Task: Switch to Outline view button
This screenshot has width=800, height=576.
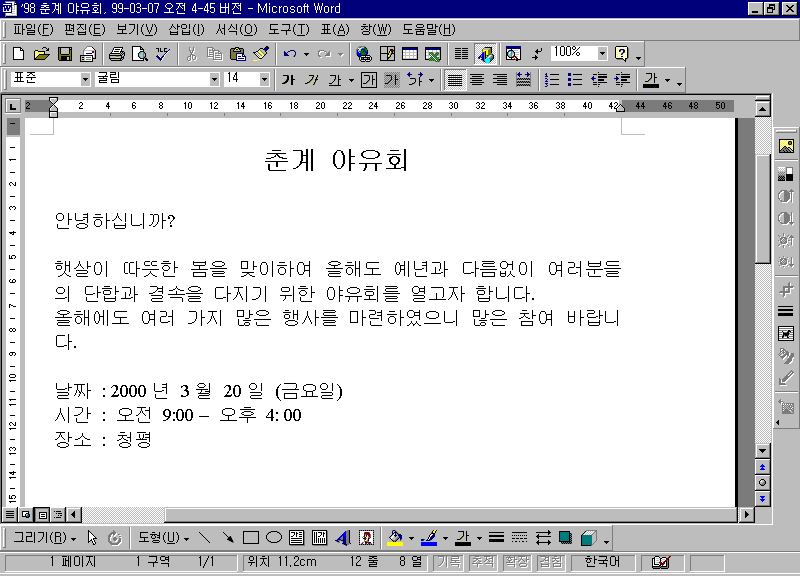Action: (x=58, y=515)
